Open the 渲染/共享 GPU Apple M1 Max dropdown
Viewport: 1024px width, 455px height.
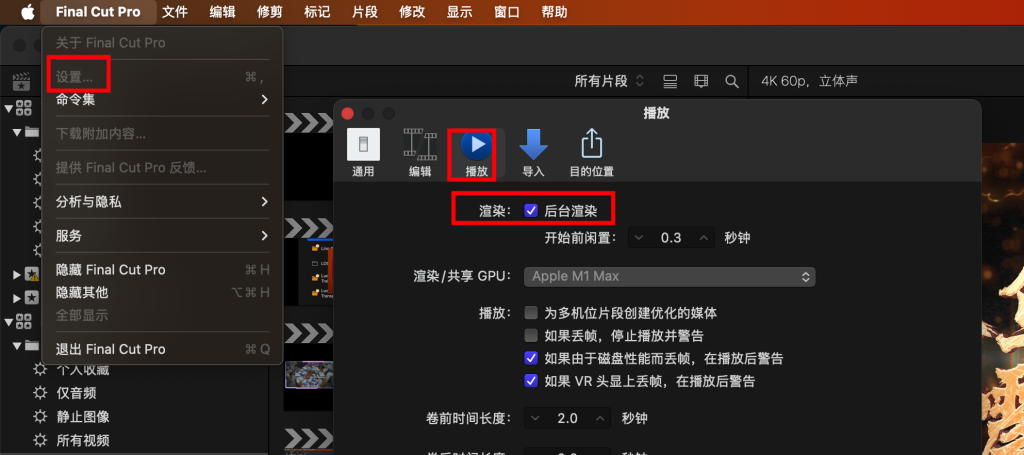669,276
